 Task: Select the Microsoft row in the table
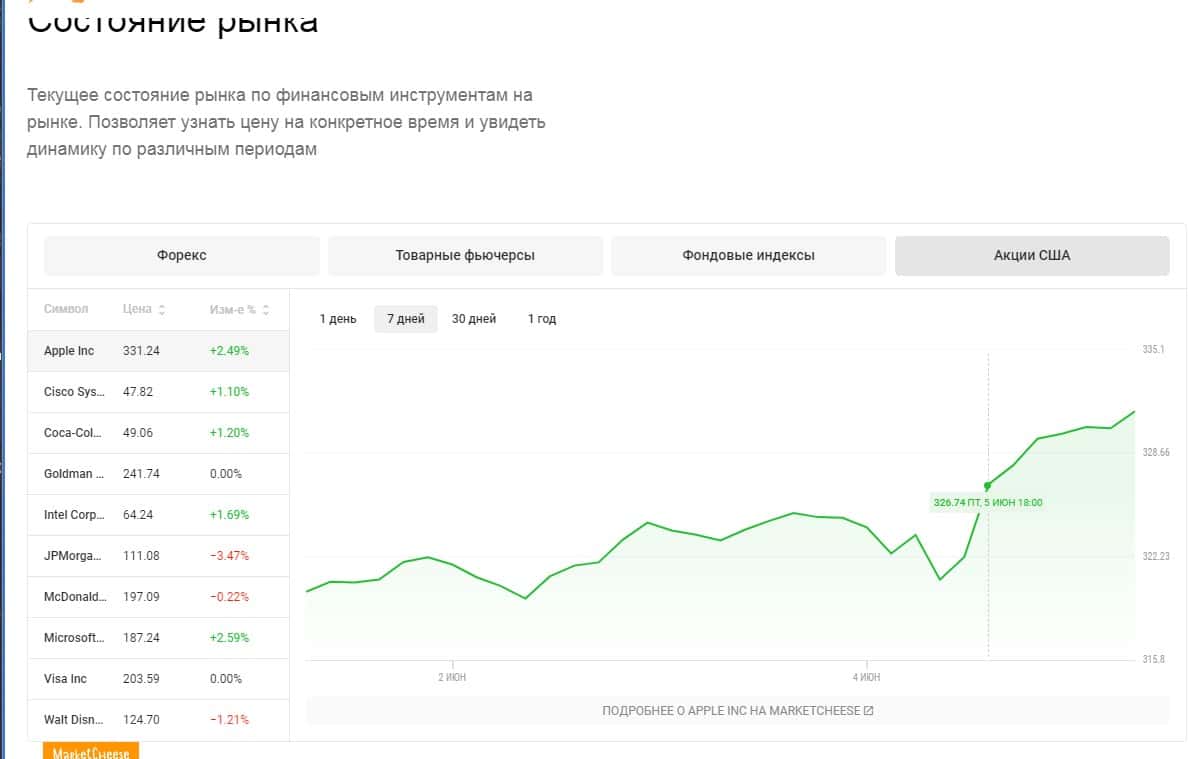click(x=158, y=637)
